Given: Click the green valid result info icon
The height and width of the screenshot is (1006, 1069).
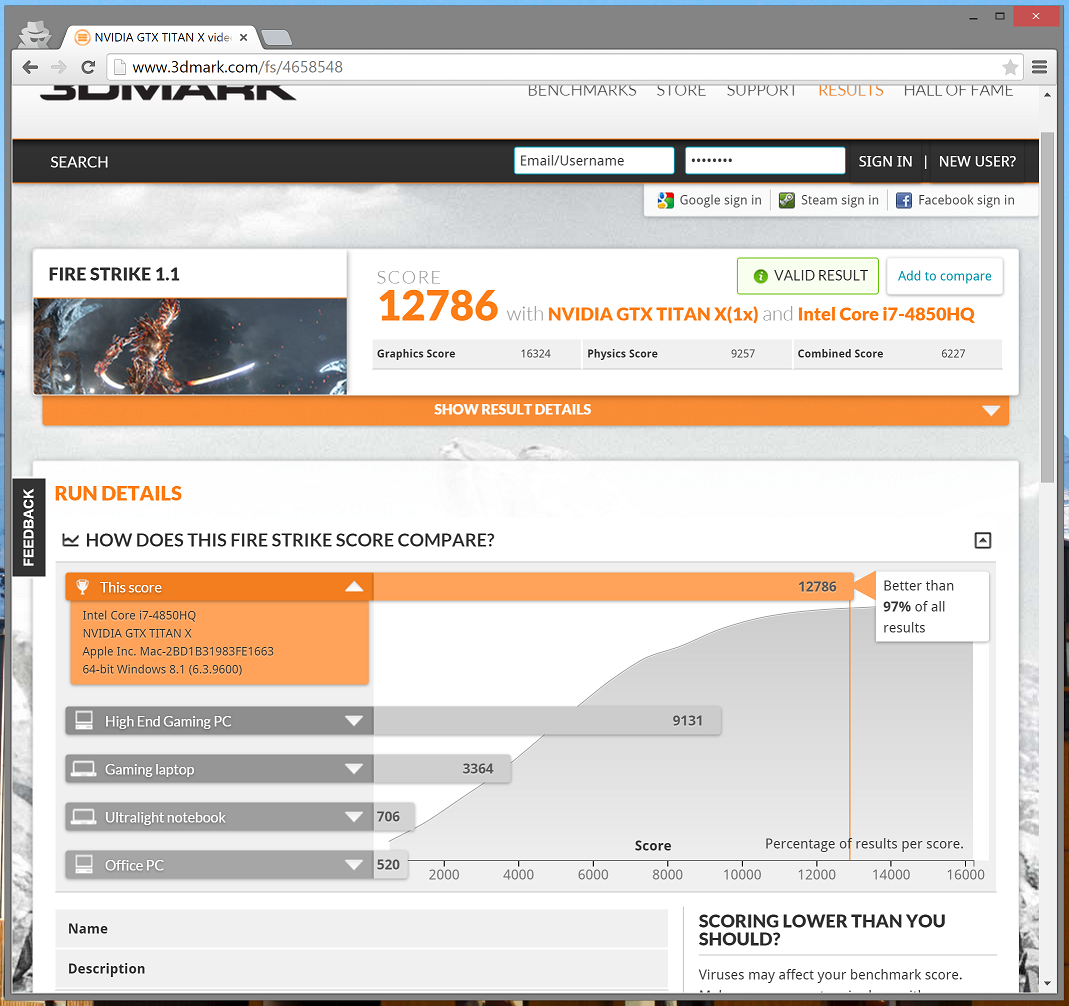Looking at the screenshot, I should [x=760, y=276].
